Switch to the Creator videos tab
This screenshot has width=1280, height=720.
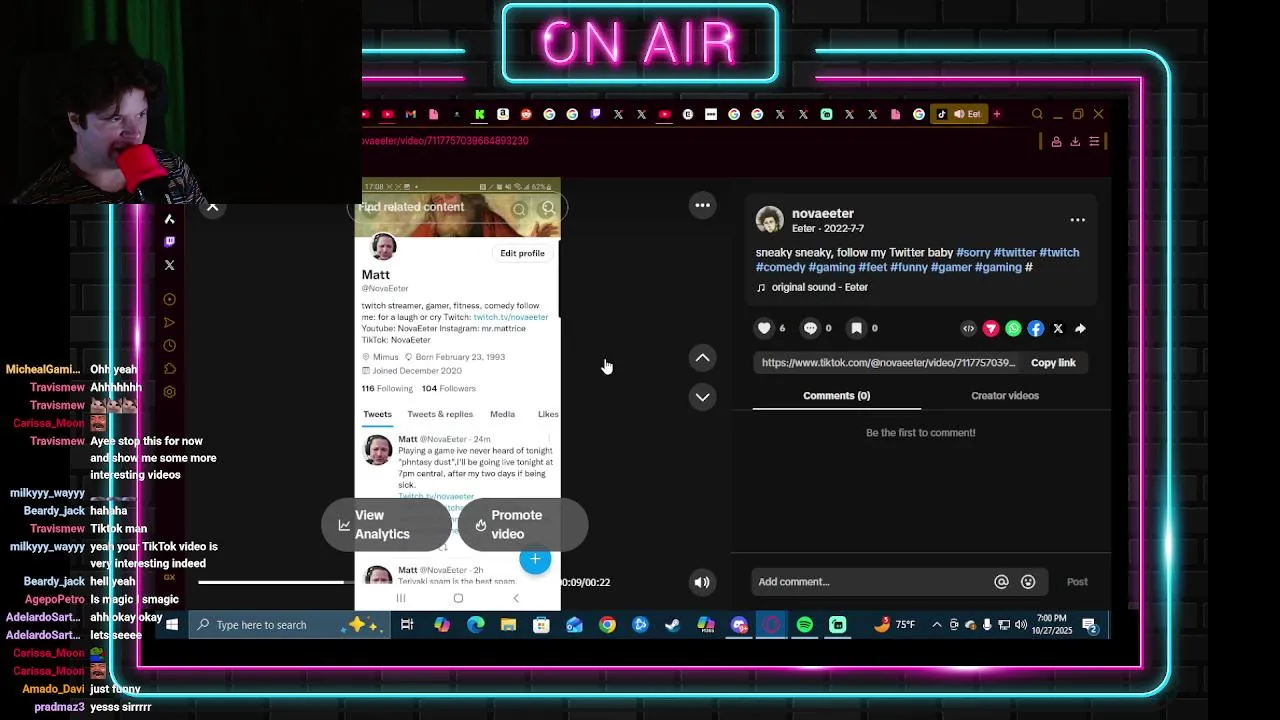(1005, 396)
